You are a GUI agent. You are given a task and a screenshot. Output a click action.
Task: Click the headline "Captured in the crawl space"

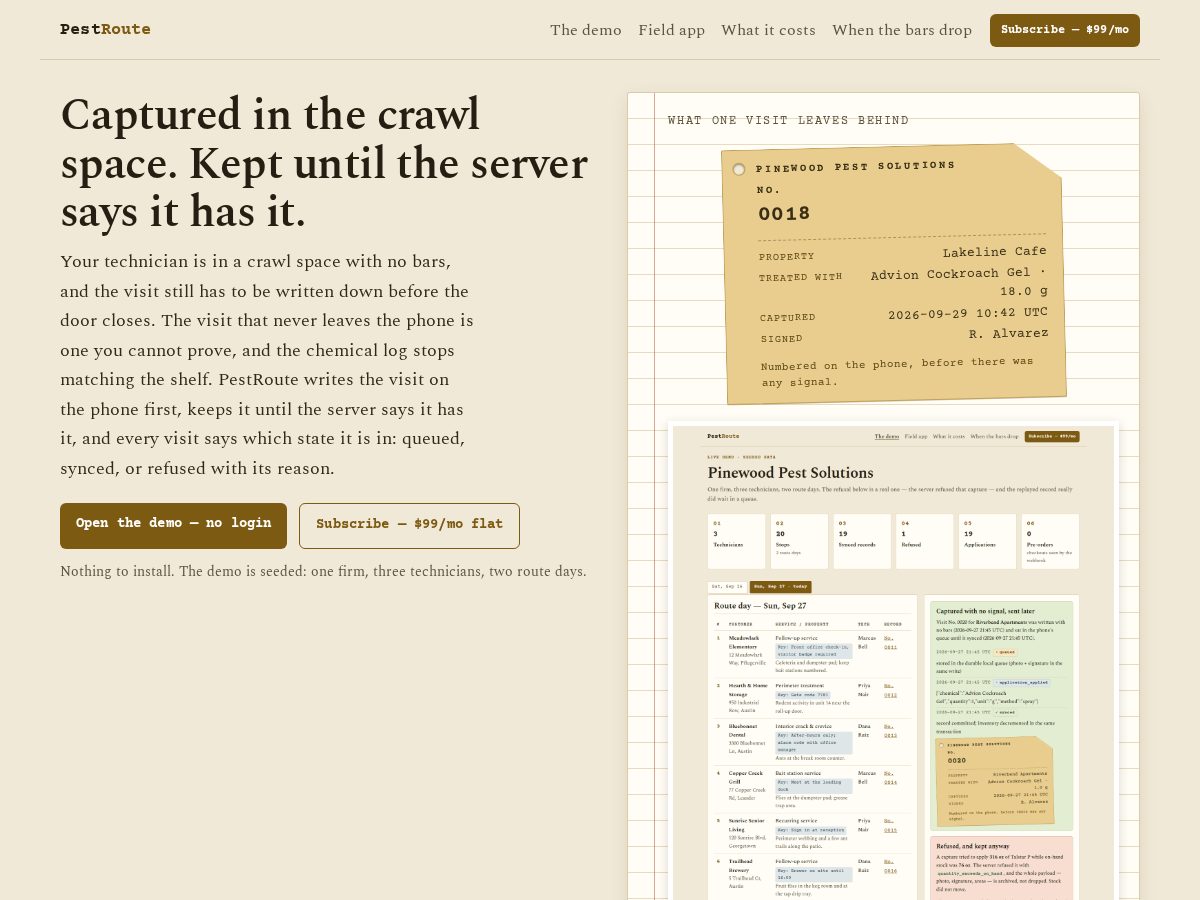[324, 163]
